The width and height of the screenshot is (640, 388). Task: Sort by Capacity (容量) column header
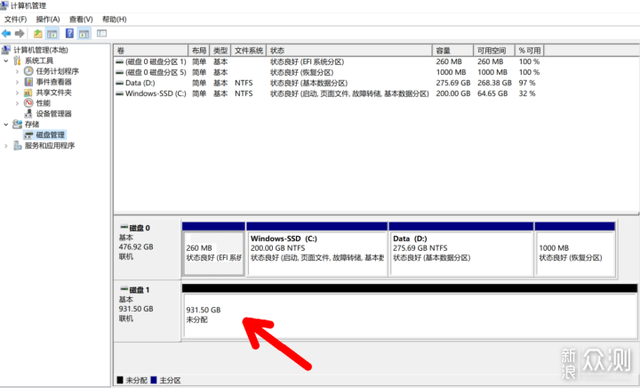point(453,51)
